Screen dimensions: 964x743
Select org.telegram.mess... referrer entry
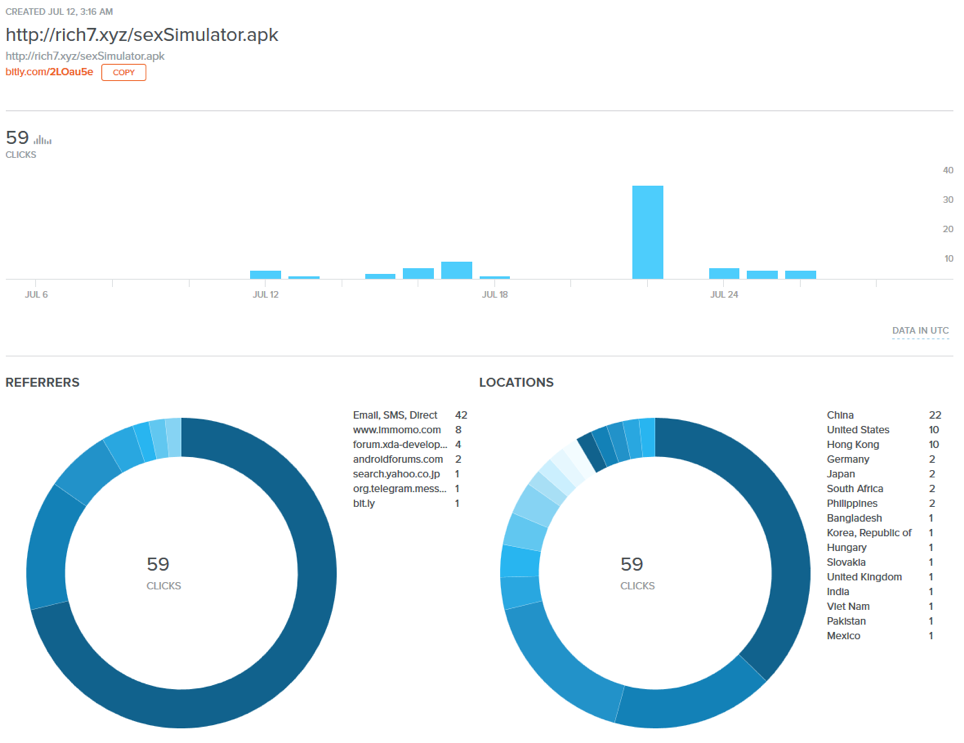pos(400,488)
